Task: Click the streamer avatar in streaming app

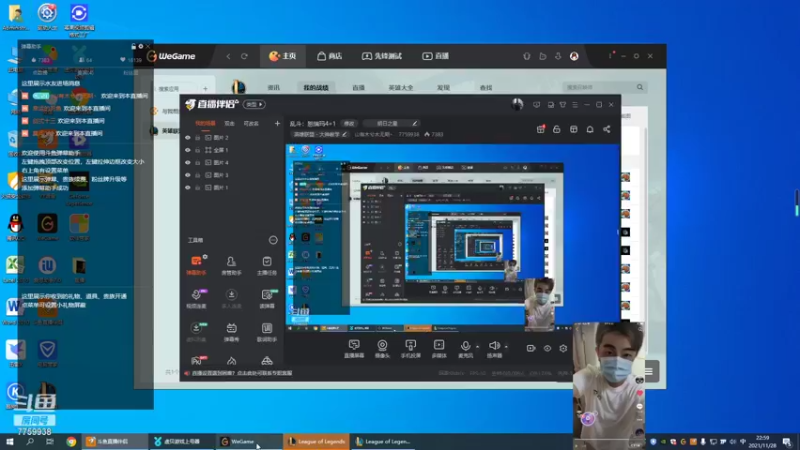Action: 517,104
